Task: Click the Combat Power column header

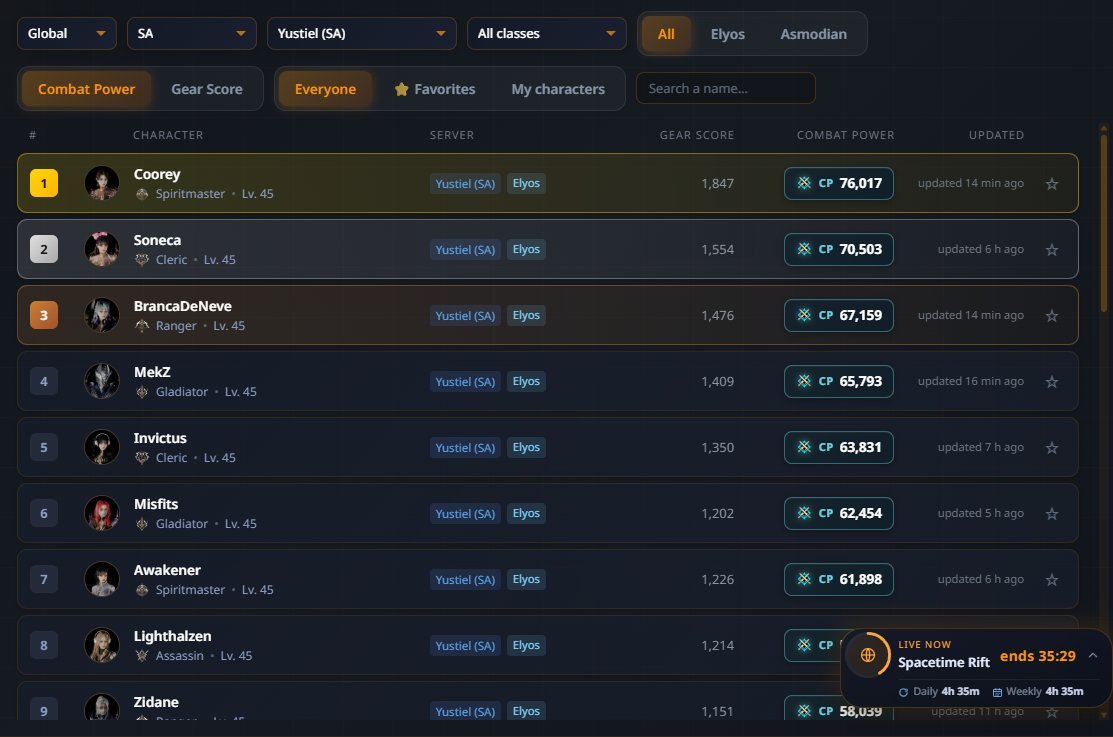Action: (x=845, y=135)
